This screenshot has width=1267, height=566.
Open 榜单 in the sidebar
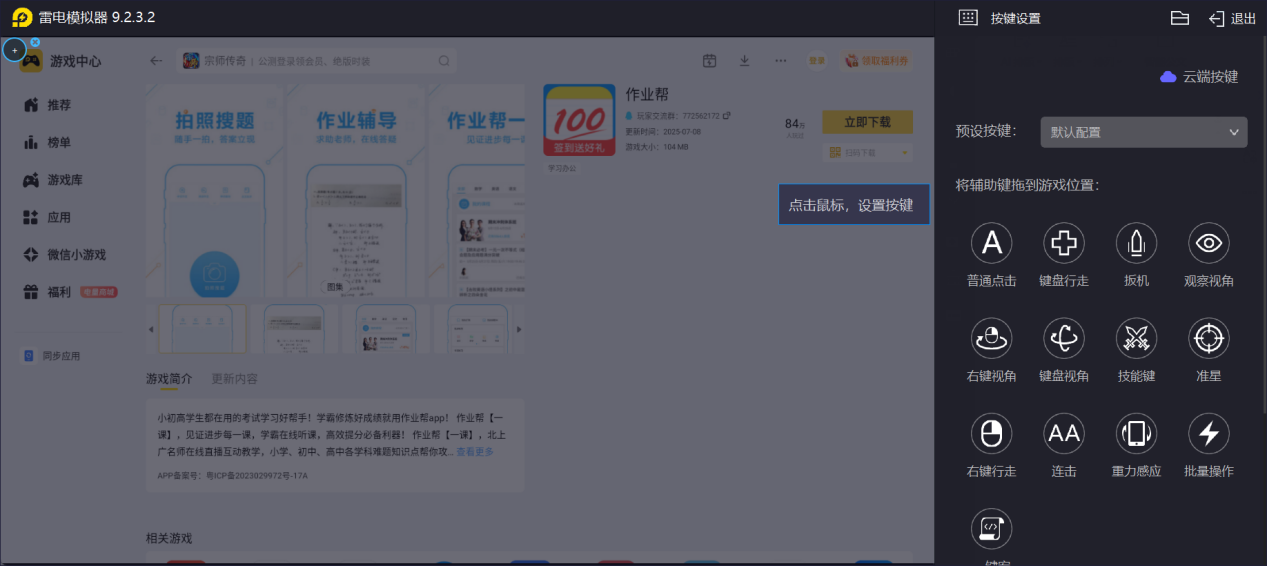click(60, 143)
